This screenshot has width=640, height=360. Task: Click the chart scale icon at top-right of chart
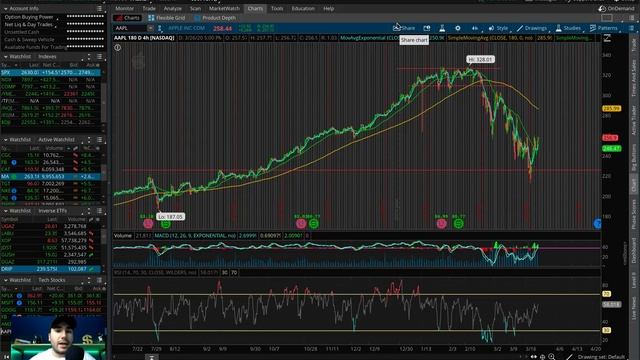coord(607,38)
